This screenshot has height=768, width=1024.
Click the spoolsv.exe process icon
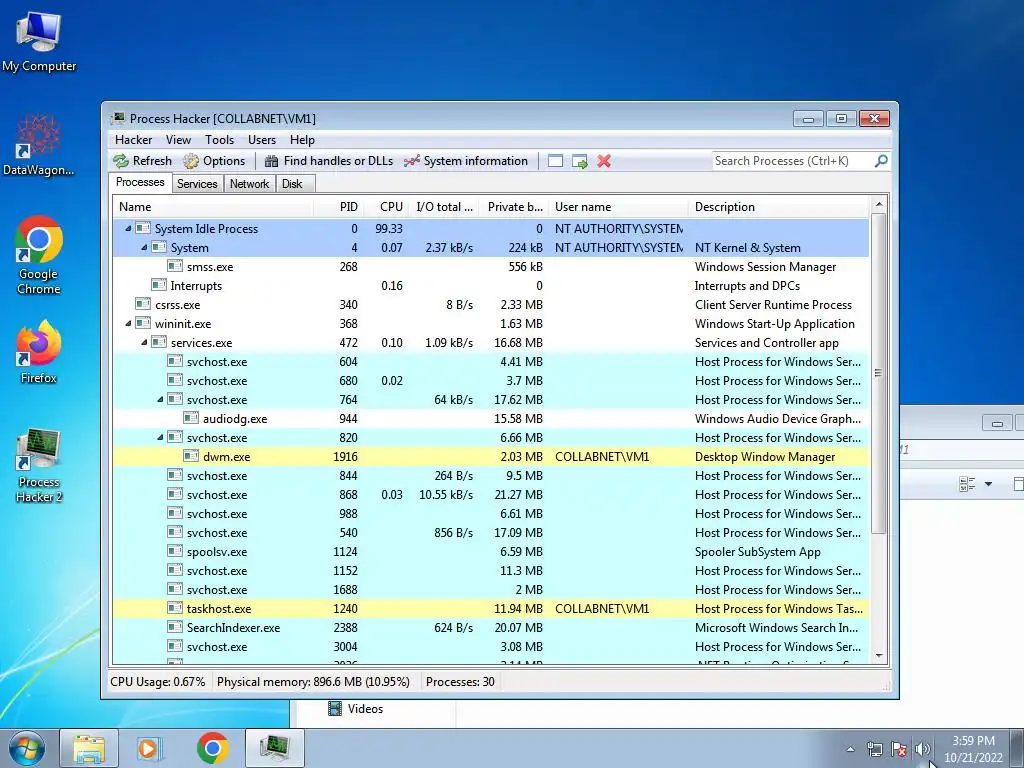pyautogui.click(x=174, y=551)
